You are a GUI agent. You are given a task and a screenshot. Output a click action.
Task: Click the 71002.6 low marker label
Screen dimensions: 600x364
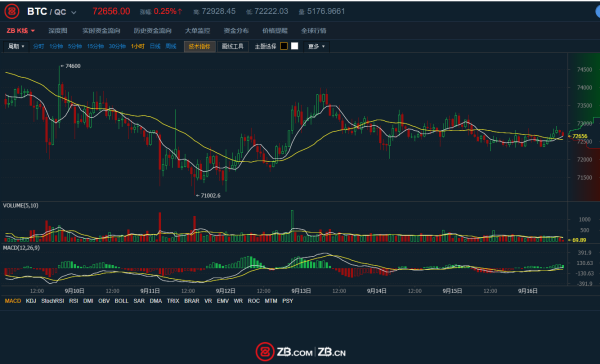click(x=210, y=196)
